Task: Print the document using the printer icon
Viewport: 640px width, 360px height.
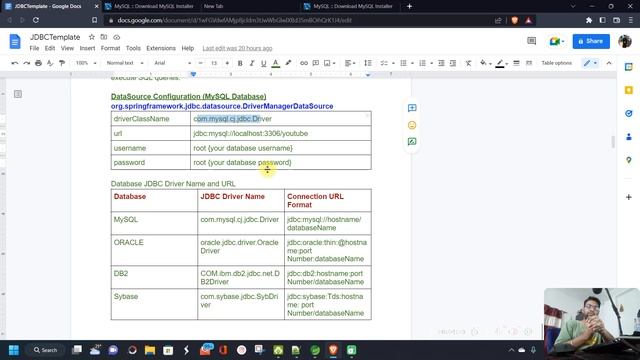Action: 38,63
